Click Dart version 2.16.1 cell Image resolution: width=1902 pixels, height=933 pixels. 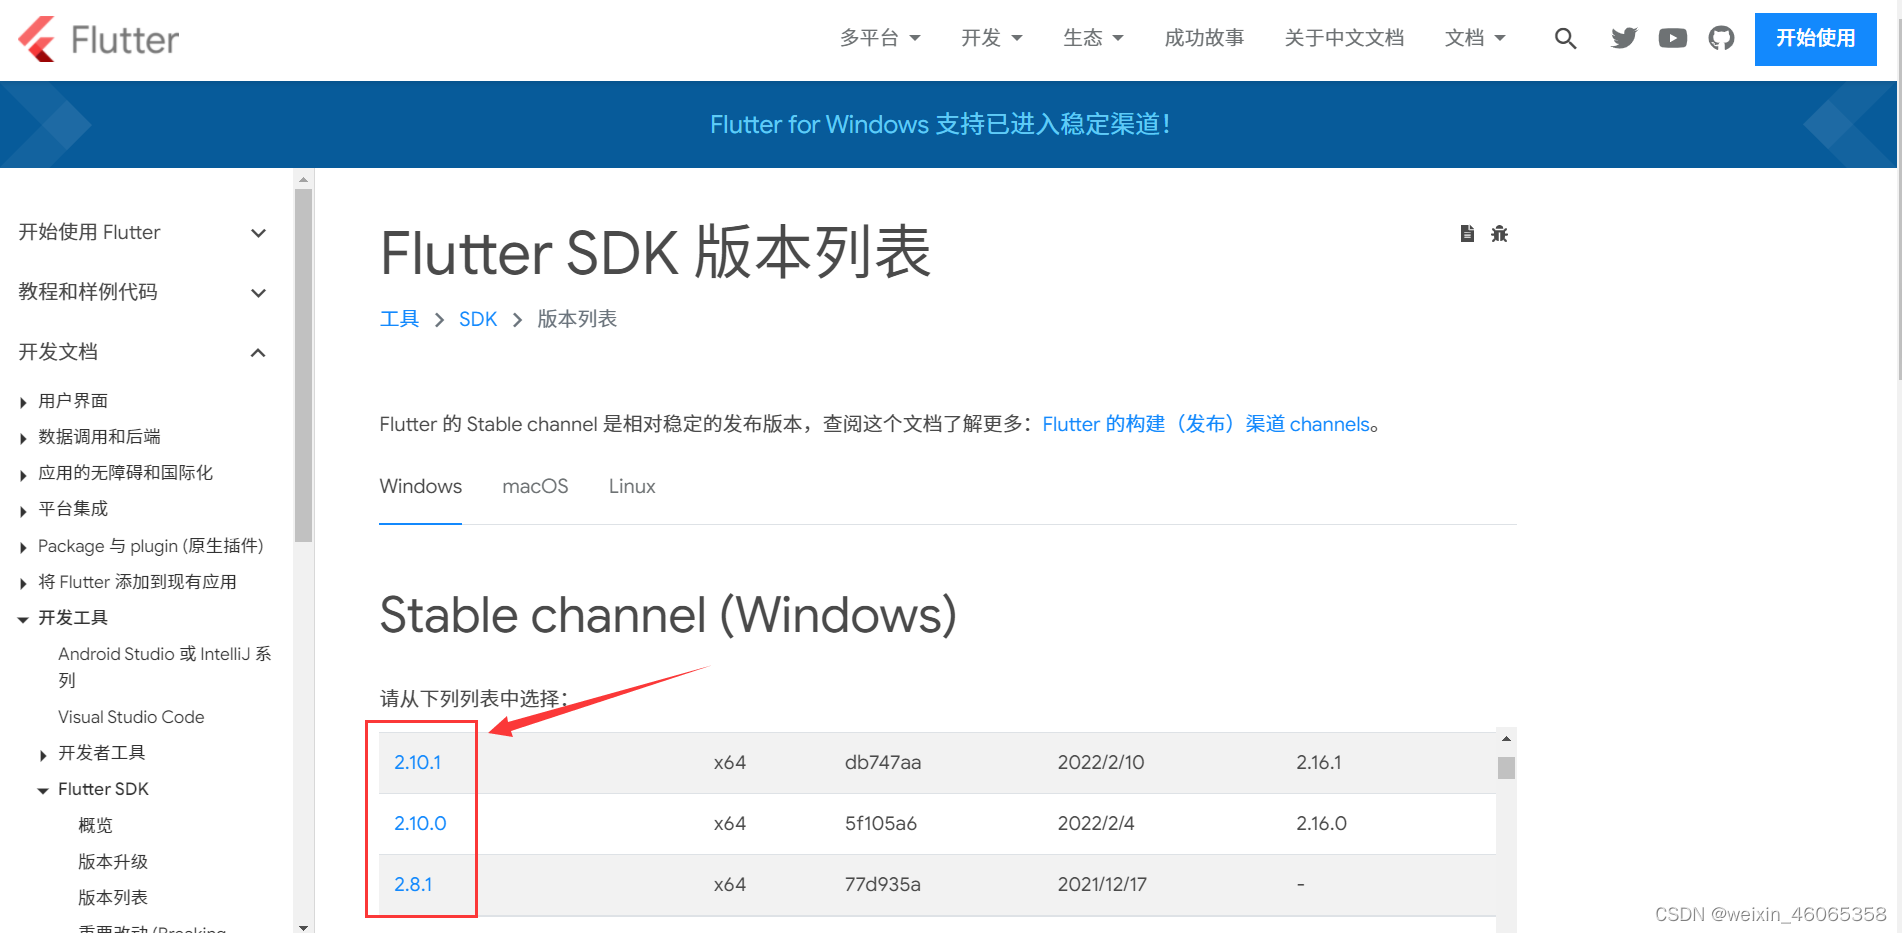[x=1319, y=762]
